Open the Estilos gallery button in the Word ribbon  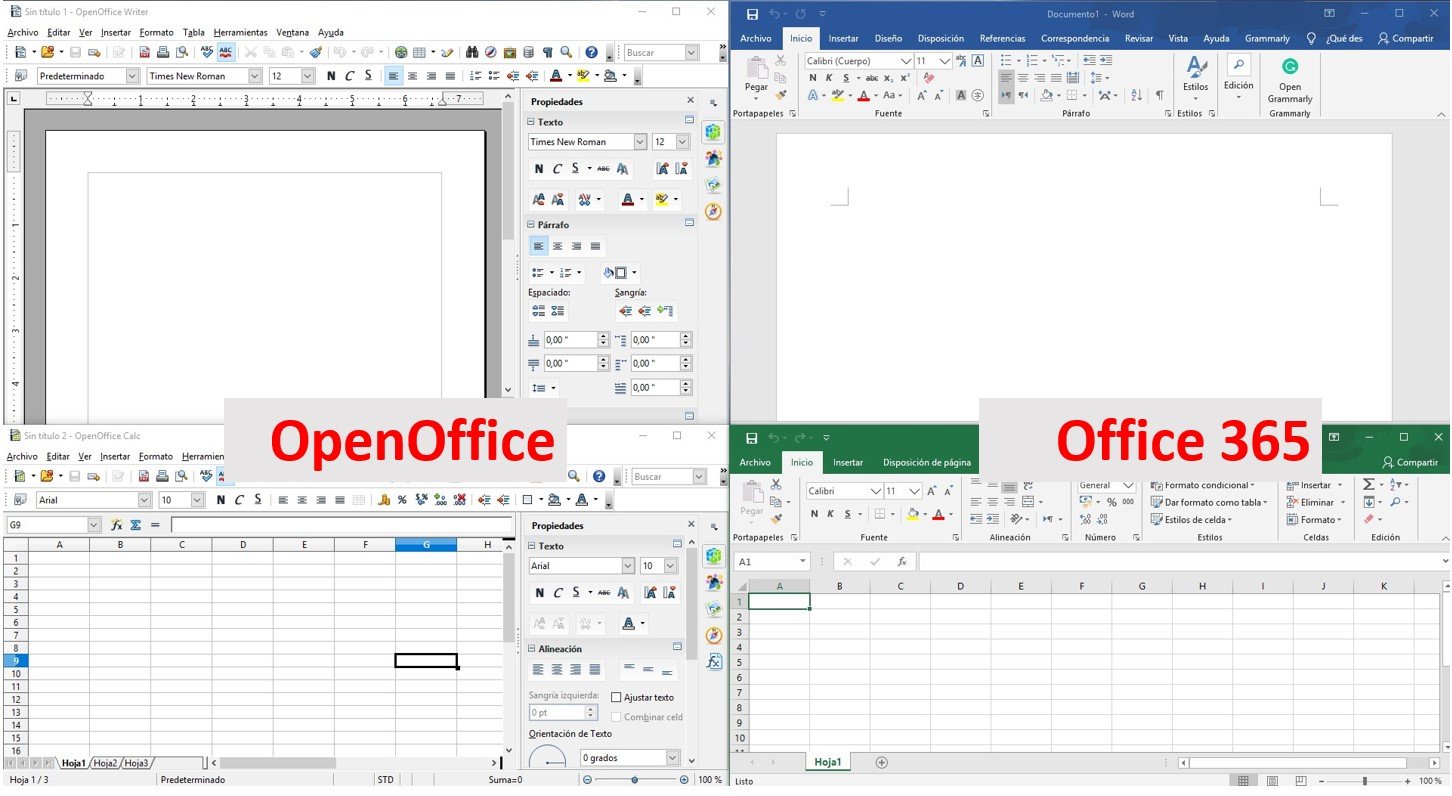[1195, 78]
